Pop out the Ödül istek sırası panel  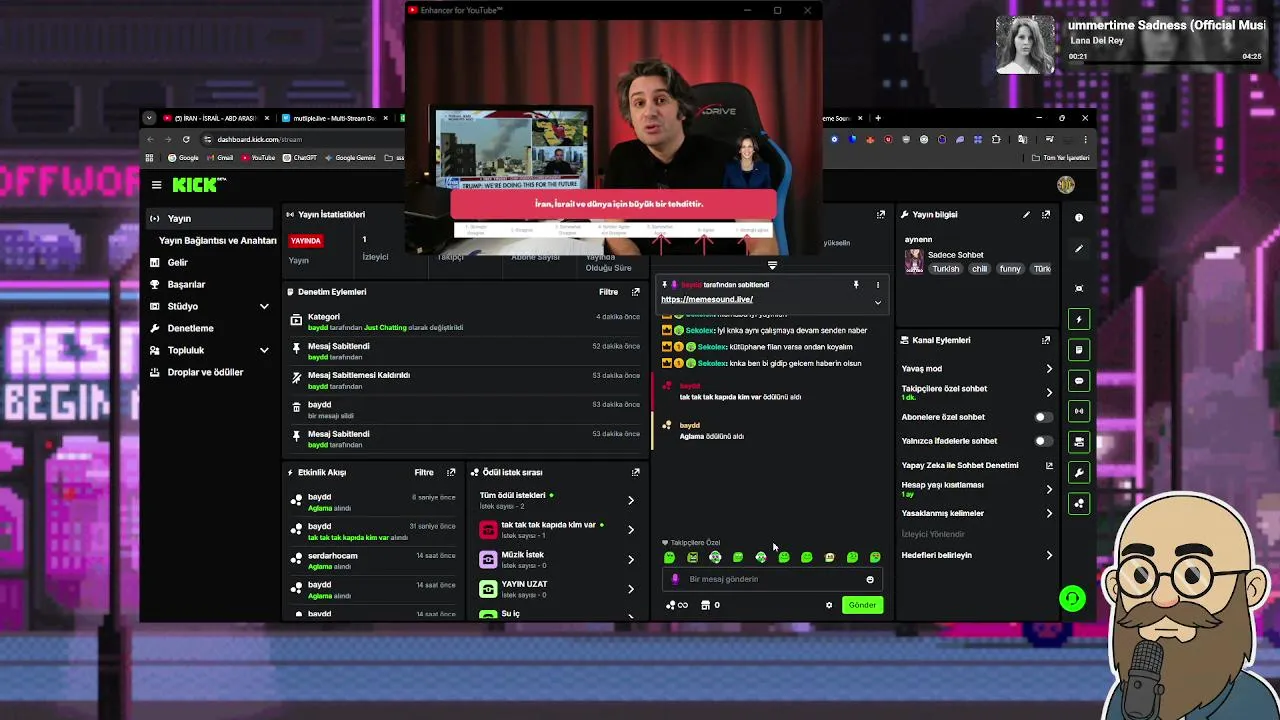(635, 472)
